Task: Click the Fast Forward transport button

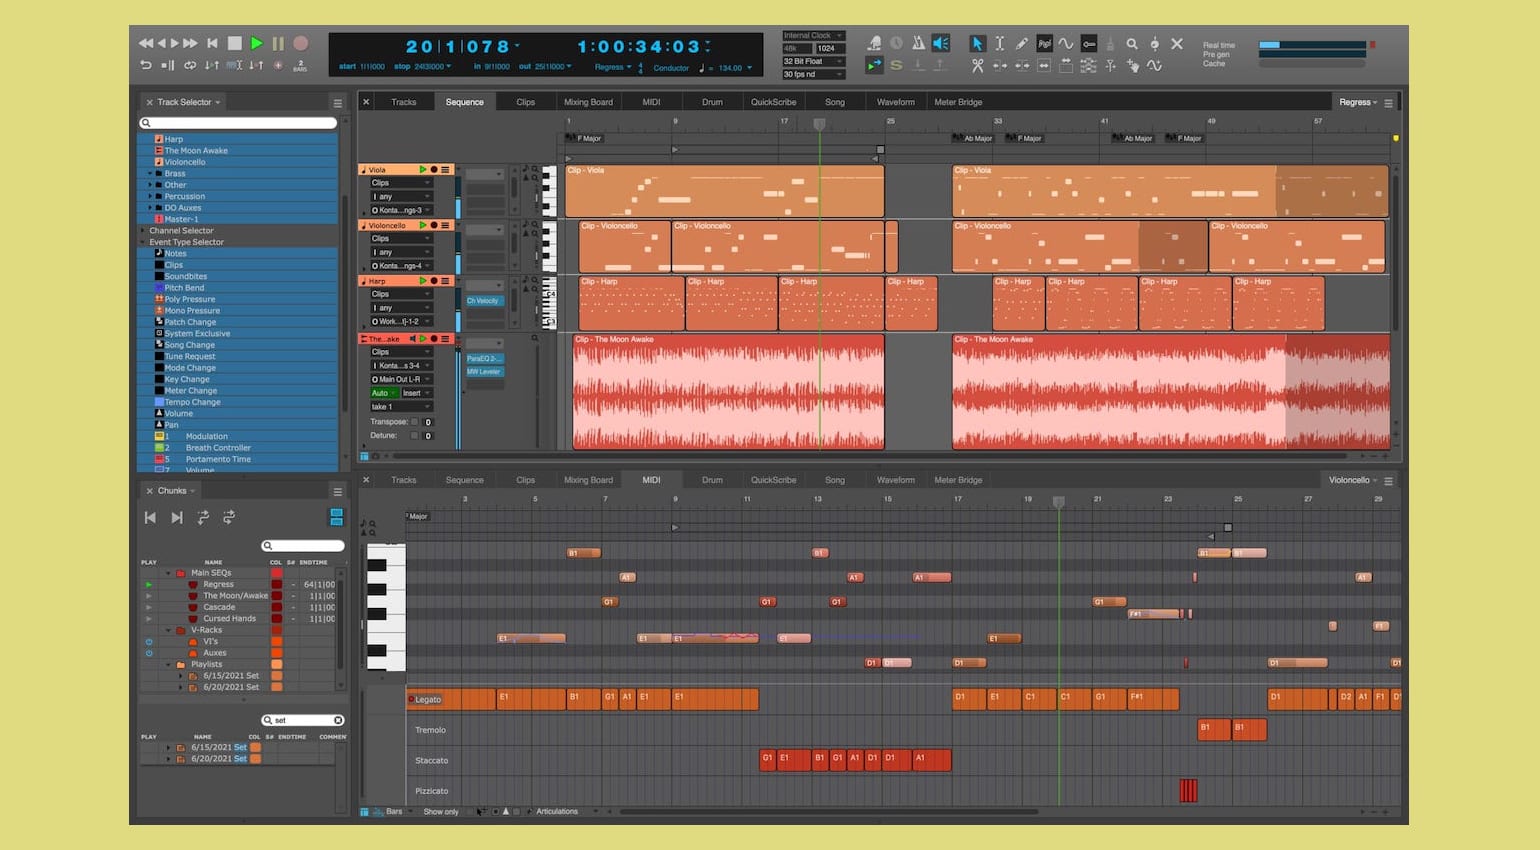Action: (190, 43)
